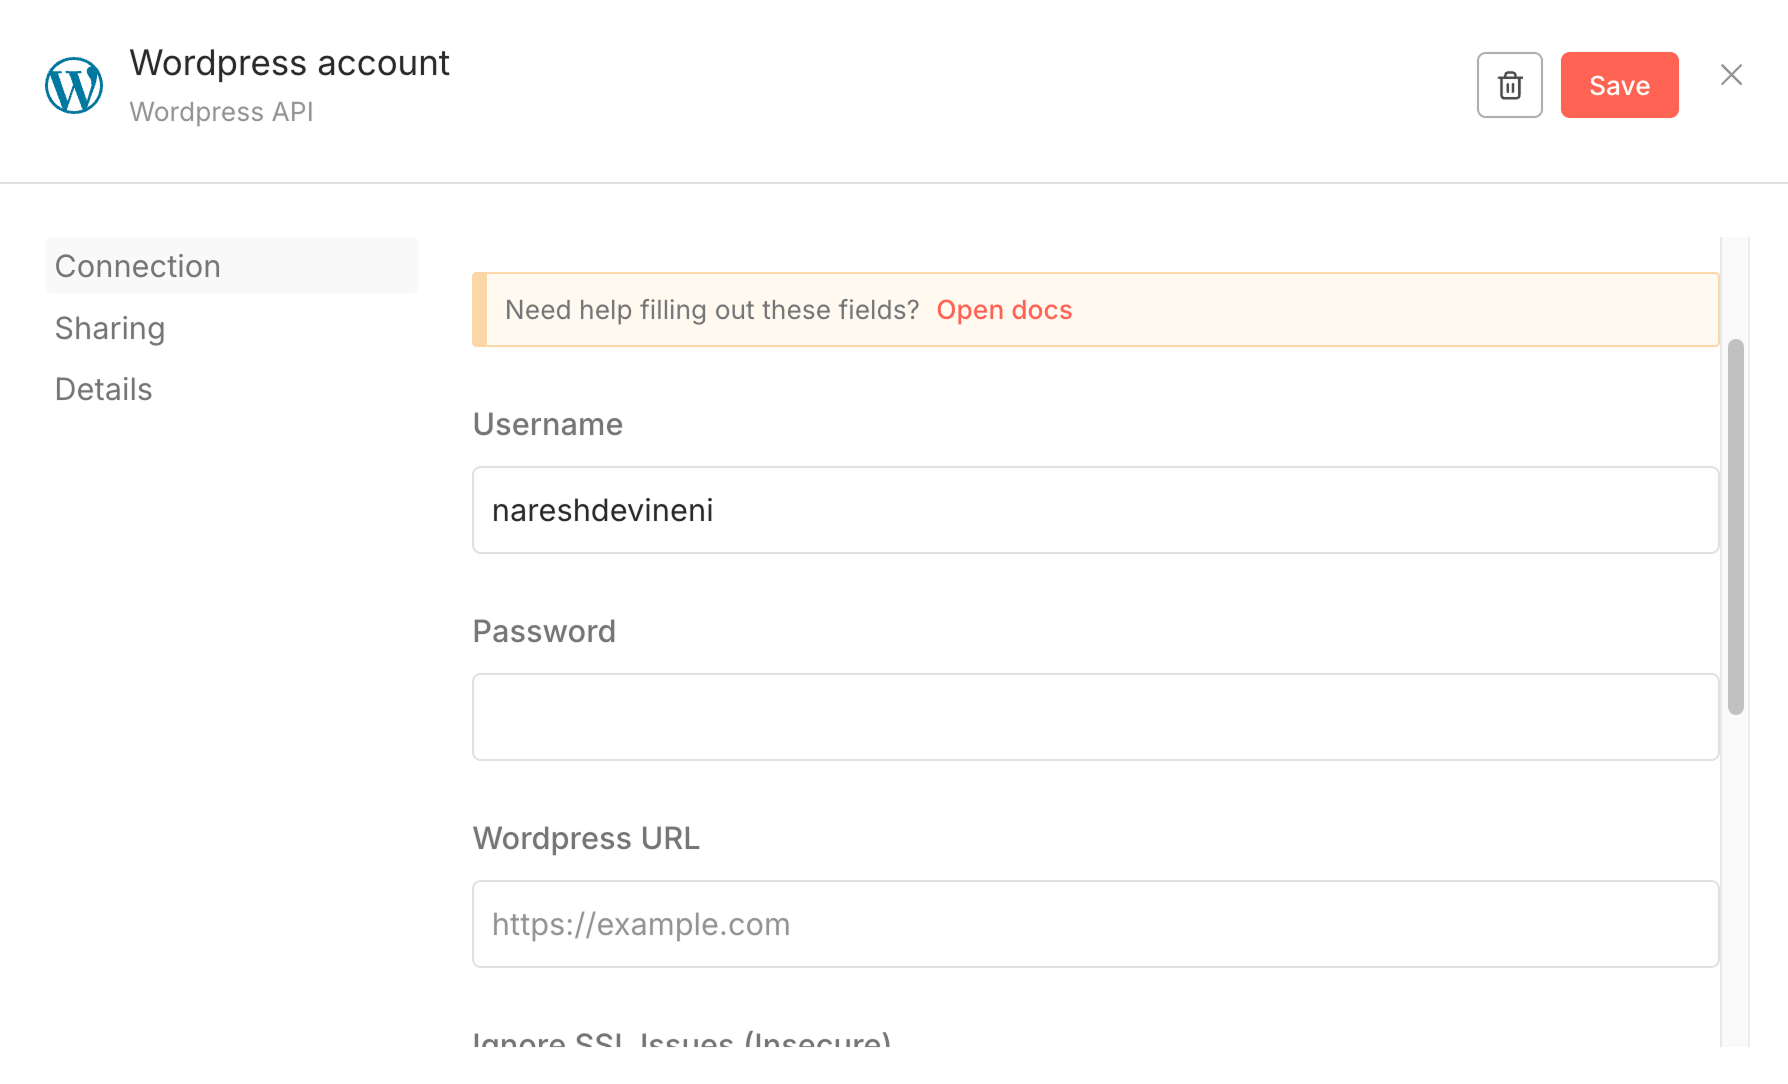The height and width of the screenshot is (1084, 1788).
Task: Switch to the Connection tab
Action: [x=138, y=266]
